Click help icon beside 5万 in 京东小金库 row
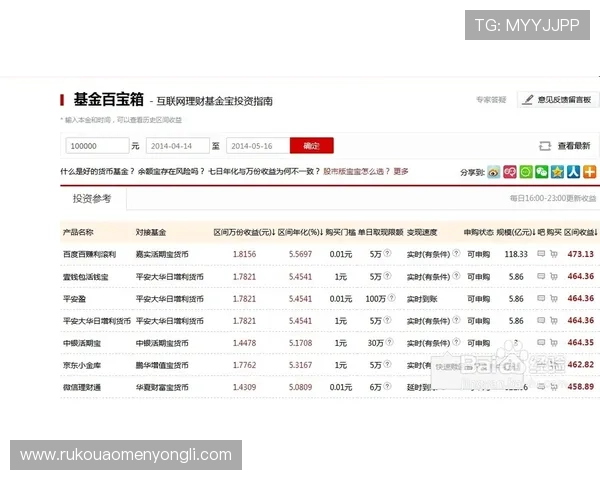 point(387,364)
